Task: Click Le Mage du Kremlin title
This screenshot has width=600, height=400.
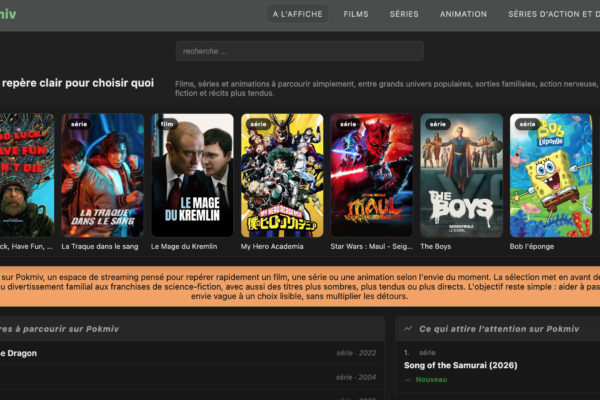Action: 184,247
